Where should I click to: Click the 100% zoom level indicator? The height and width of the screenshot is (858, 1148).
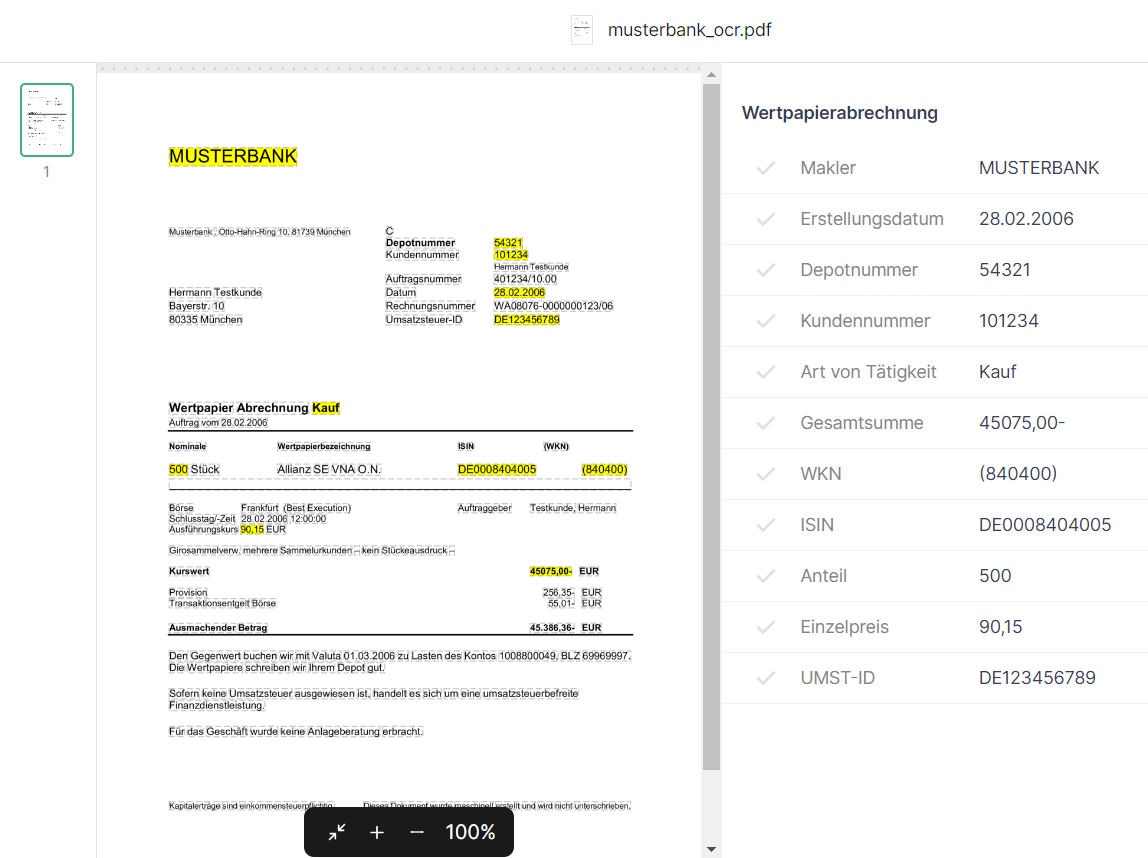[470, 832]
